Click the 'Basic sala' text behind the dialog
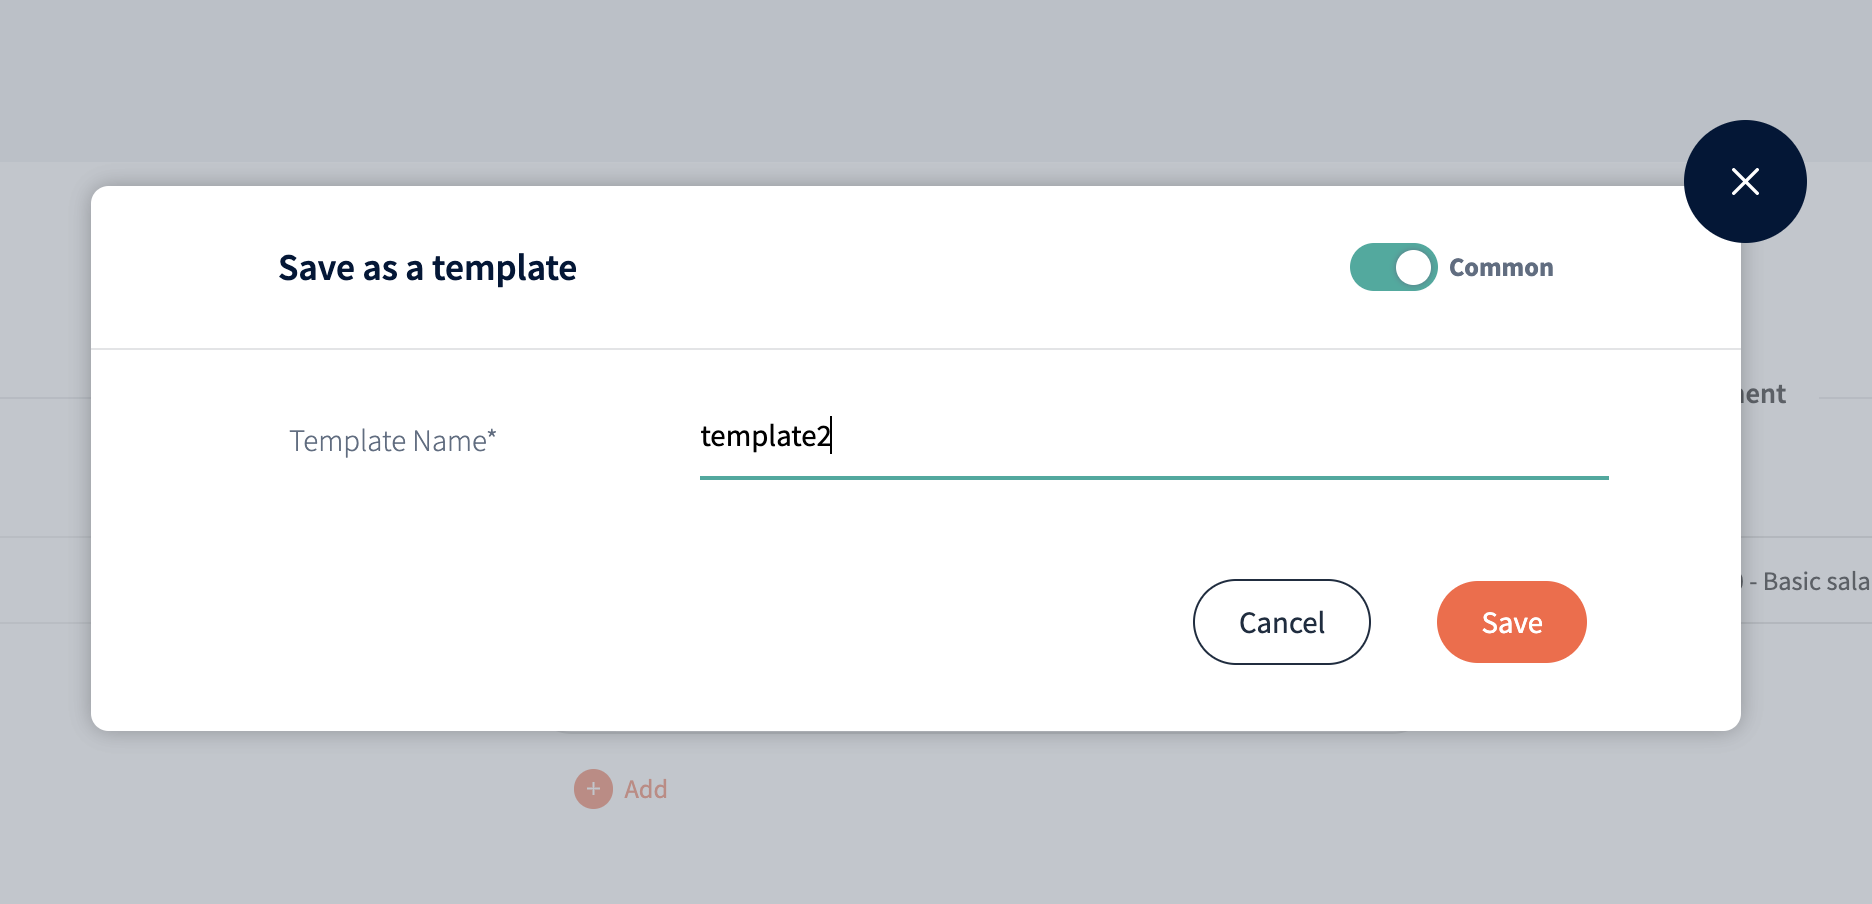 (1814, 582)
